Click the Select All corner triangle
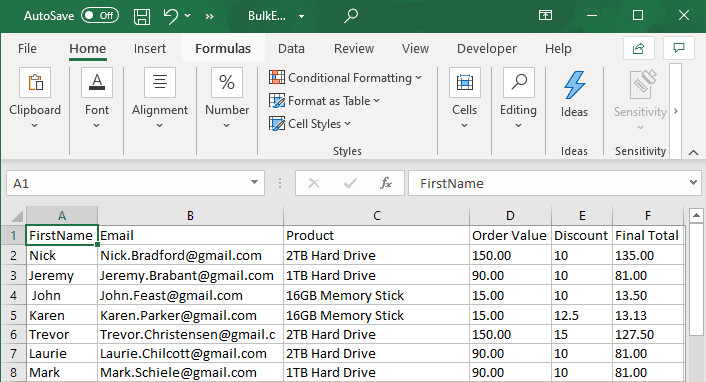 pyautogui.click(x=16, y=216)
